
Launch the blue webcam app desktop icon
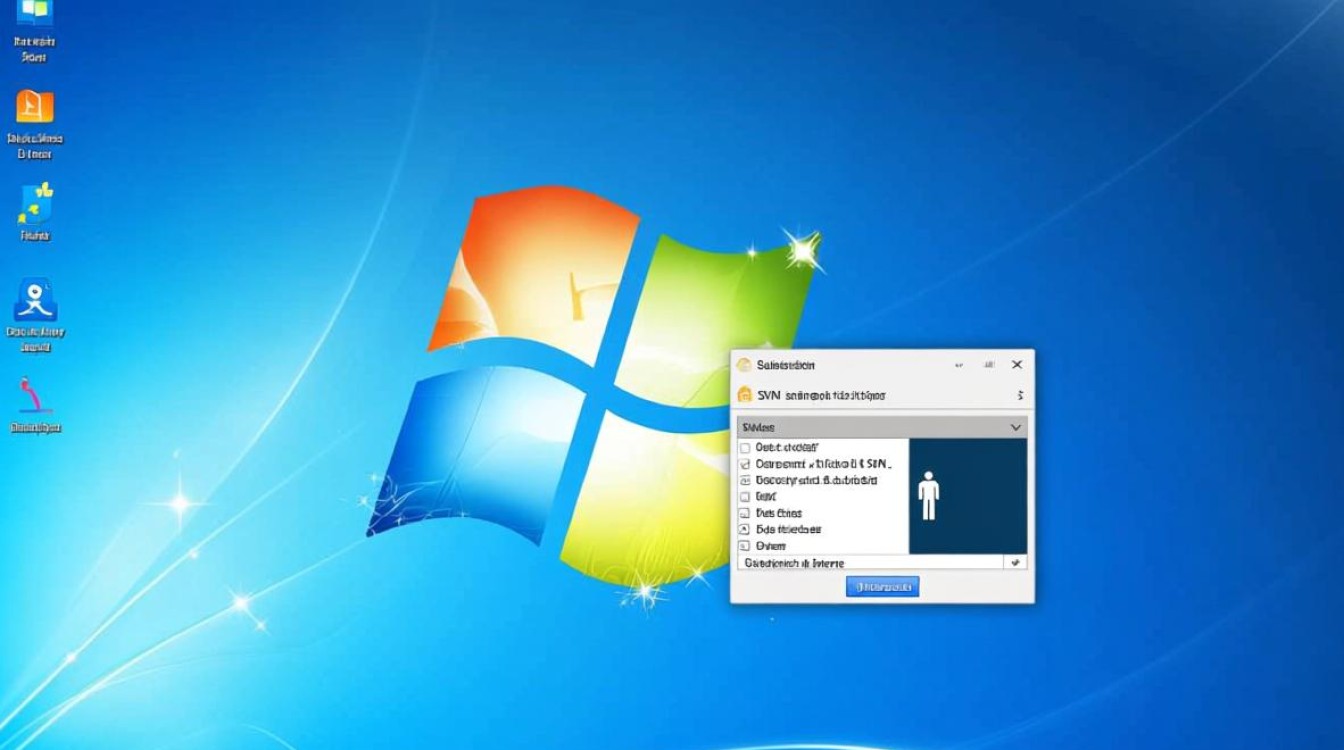[x=35, y=297]
